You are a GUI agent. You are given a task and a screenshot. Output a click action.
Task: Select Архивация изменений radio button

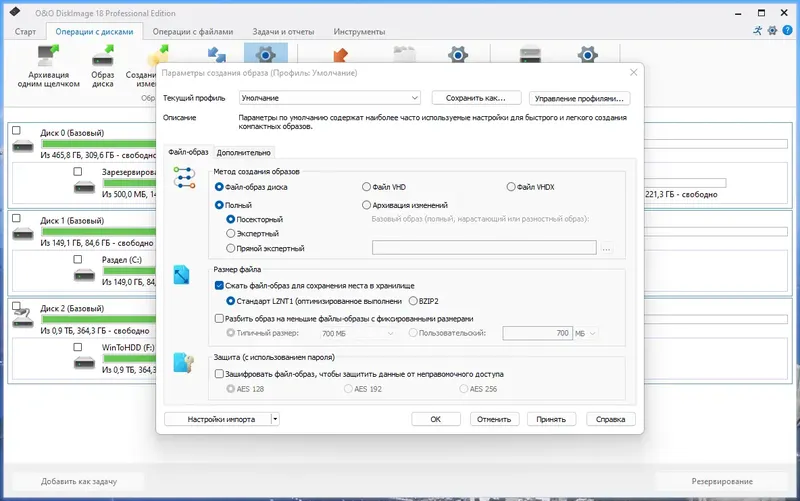click(x=366, y=205)
